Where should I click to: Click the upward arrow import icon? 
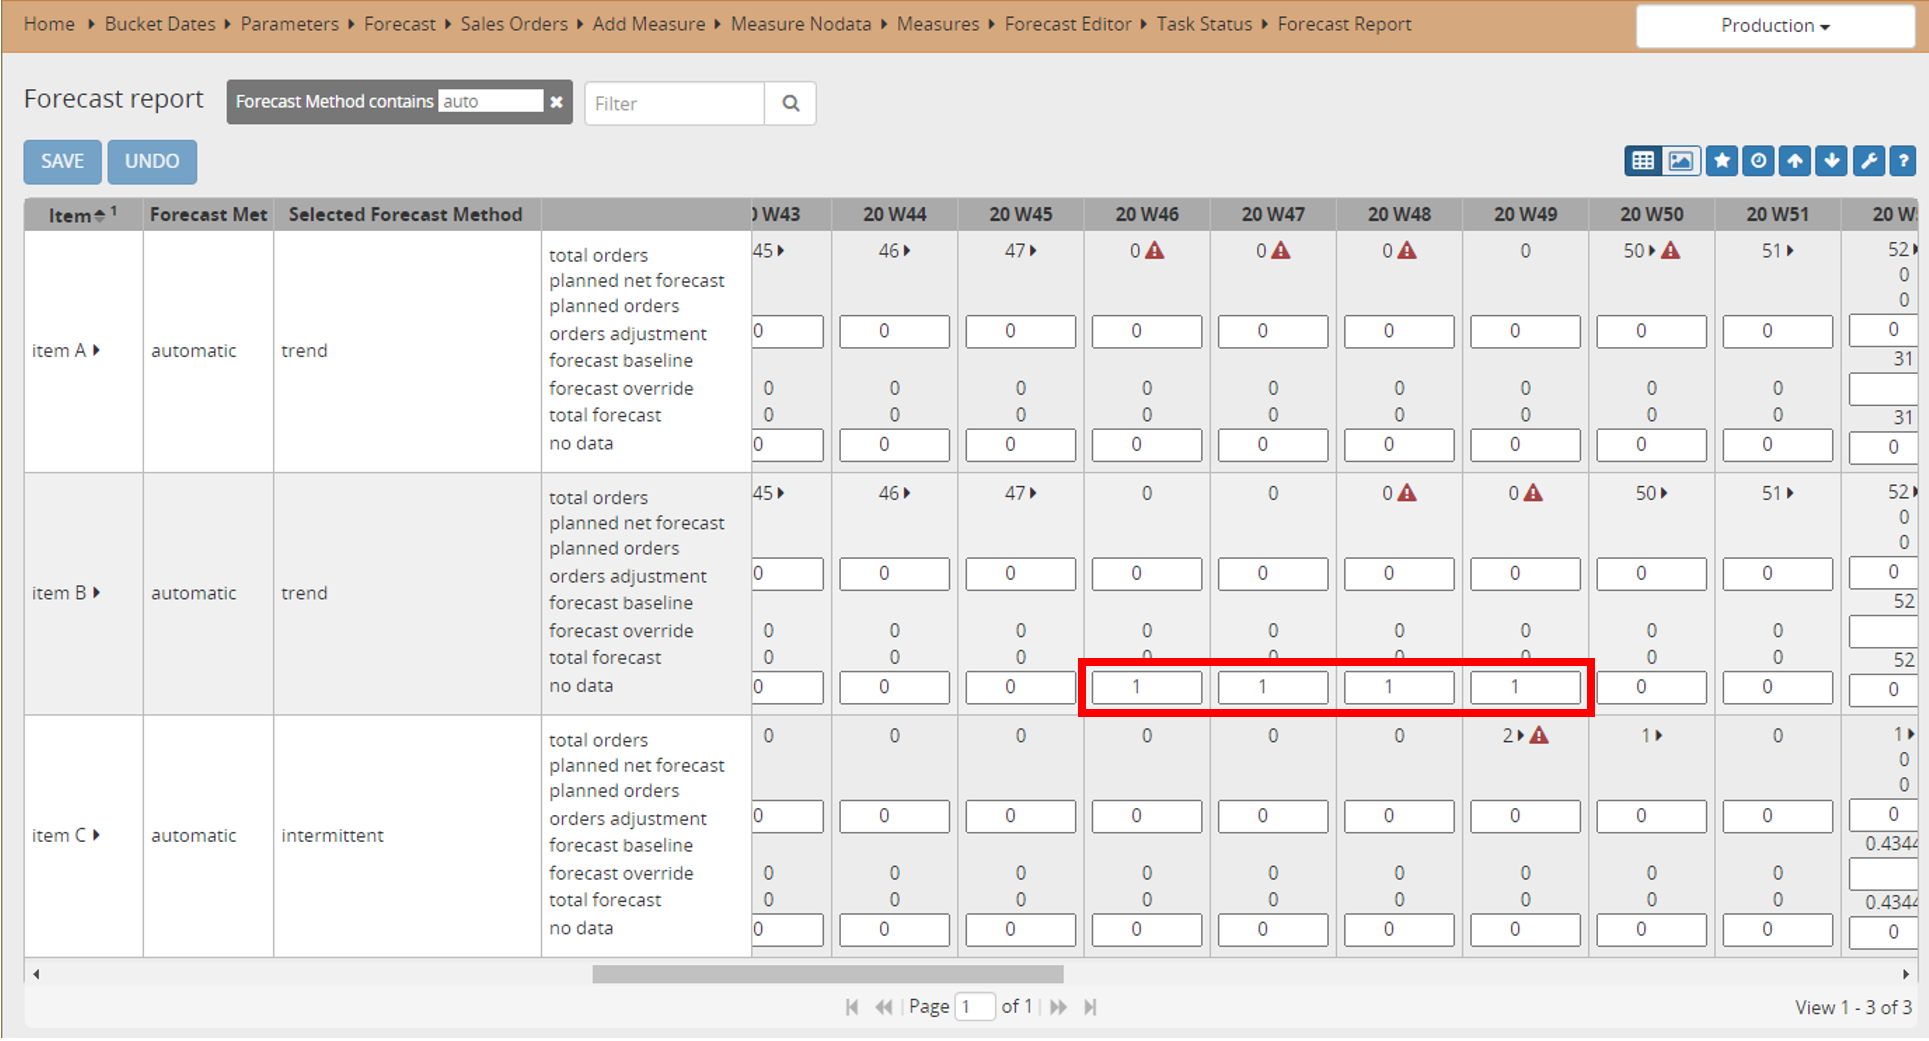click(x=1795, y=161)
